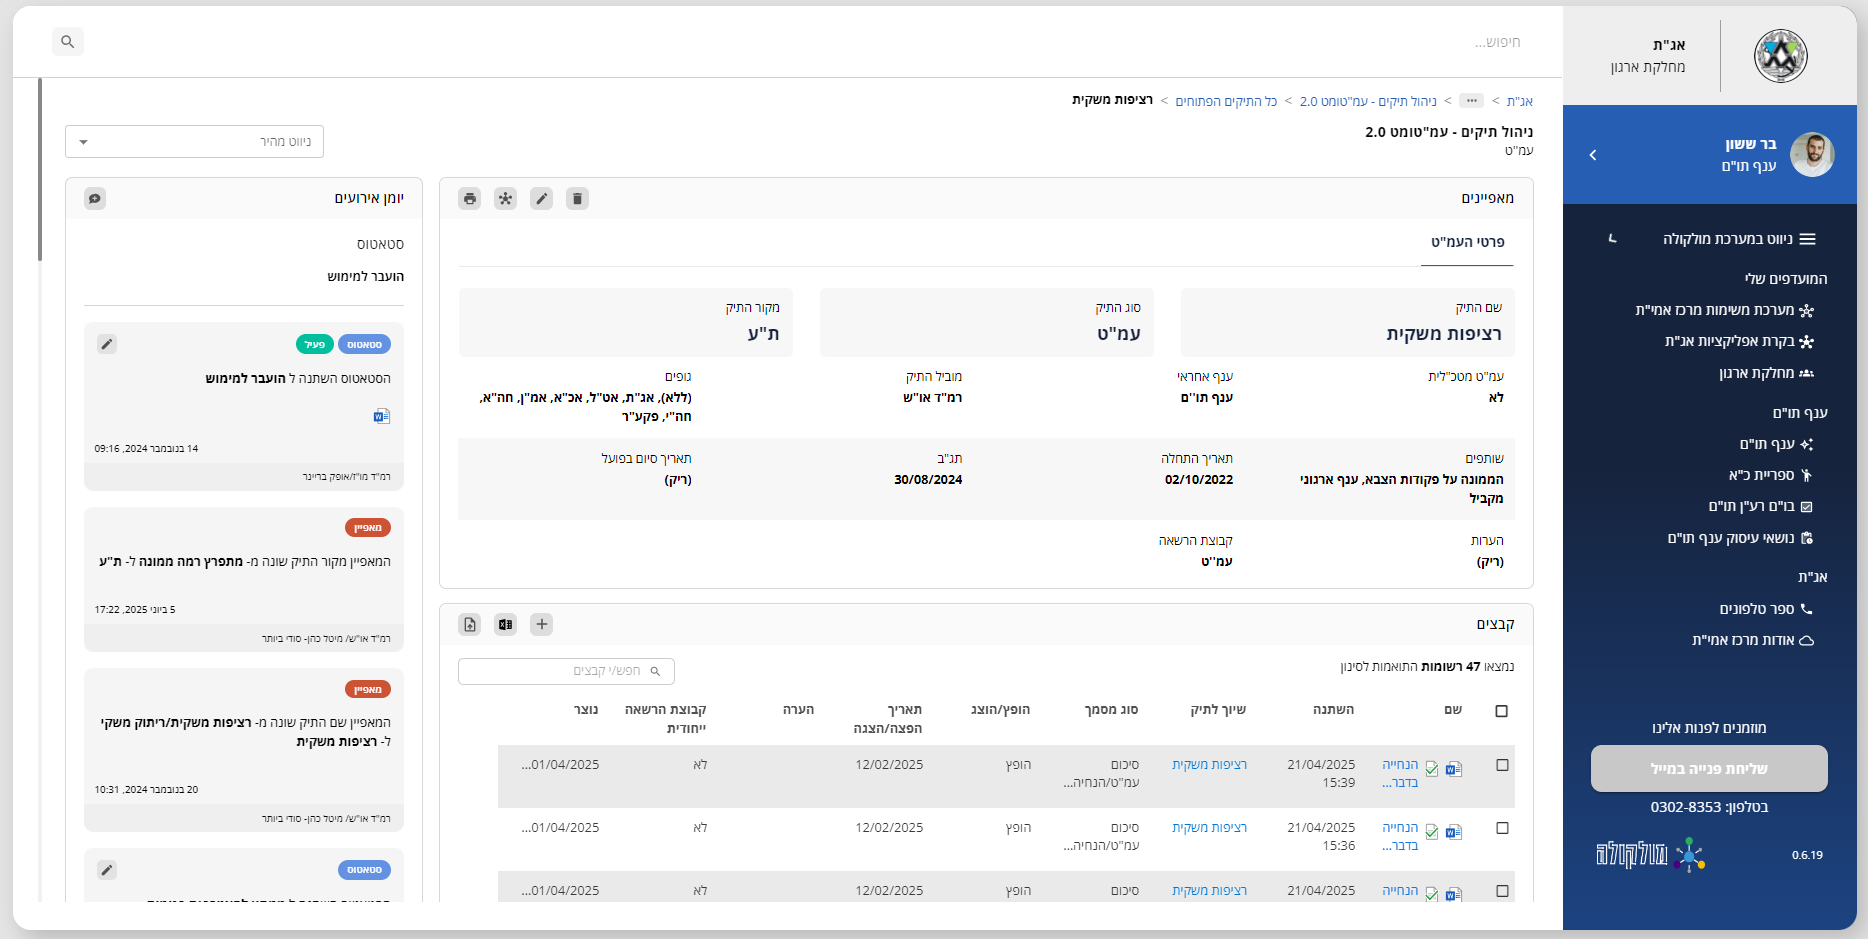1868x939 pixels.
Task: Open the ניווט מהיר dropdown
Action: [194, 142]
